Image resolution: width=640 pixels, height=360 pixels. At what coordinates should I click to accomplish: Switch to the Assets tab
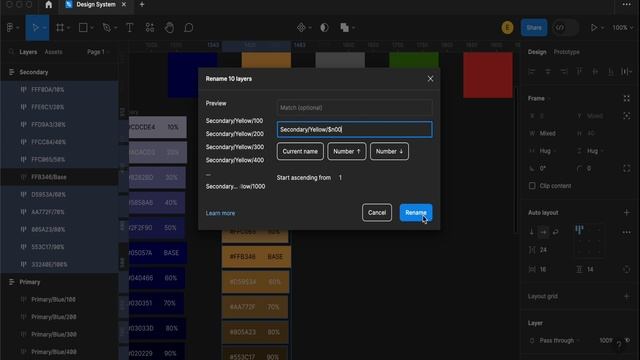point(53,52)
